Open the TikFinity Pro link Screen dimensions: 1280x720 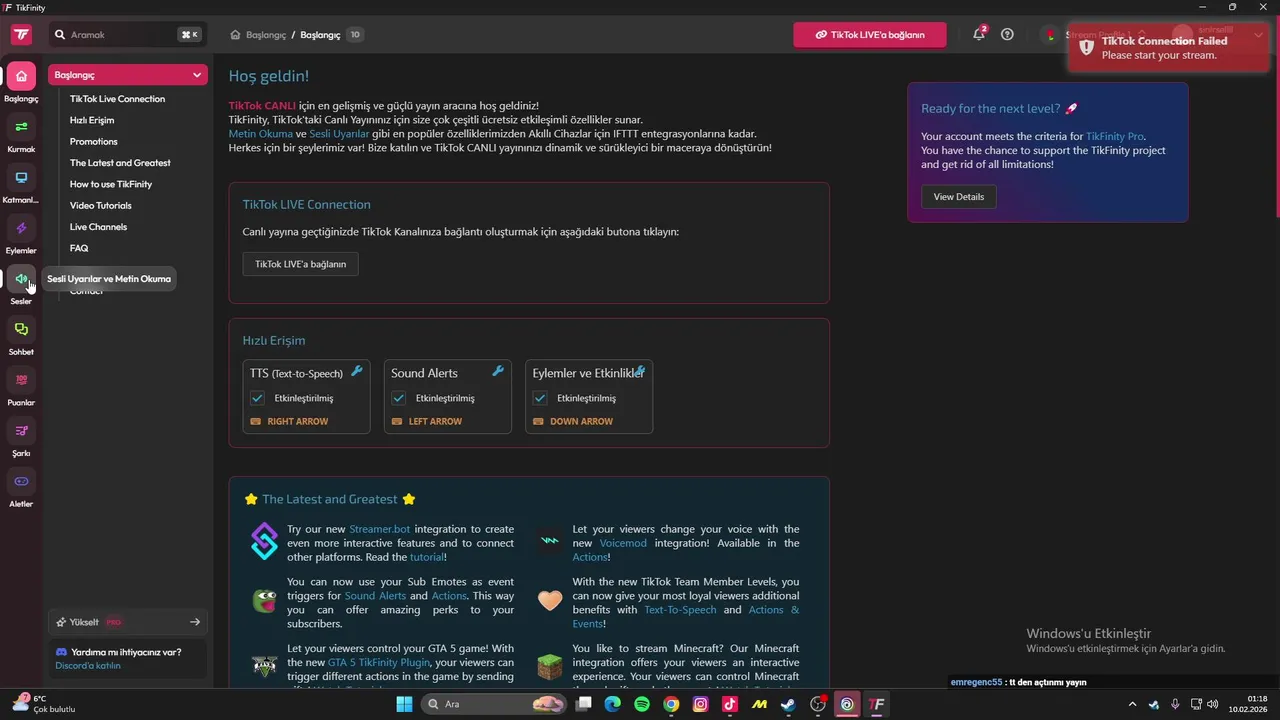tap(1114, 136)
